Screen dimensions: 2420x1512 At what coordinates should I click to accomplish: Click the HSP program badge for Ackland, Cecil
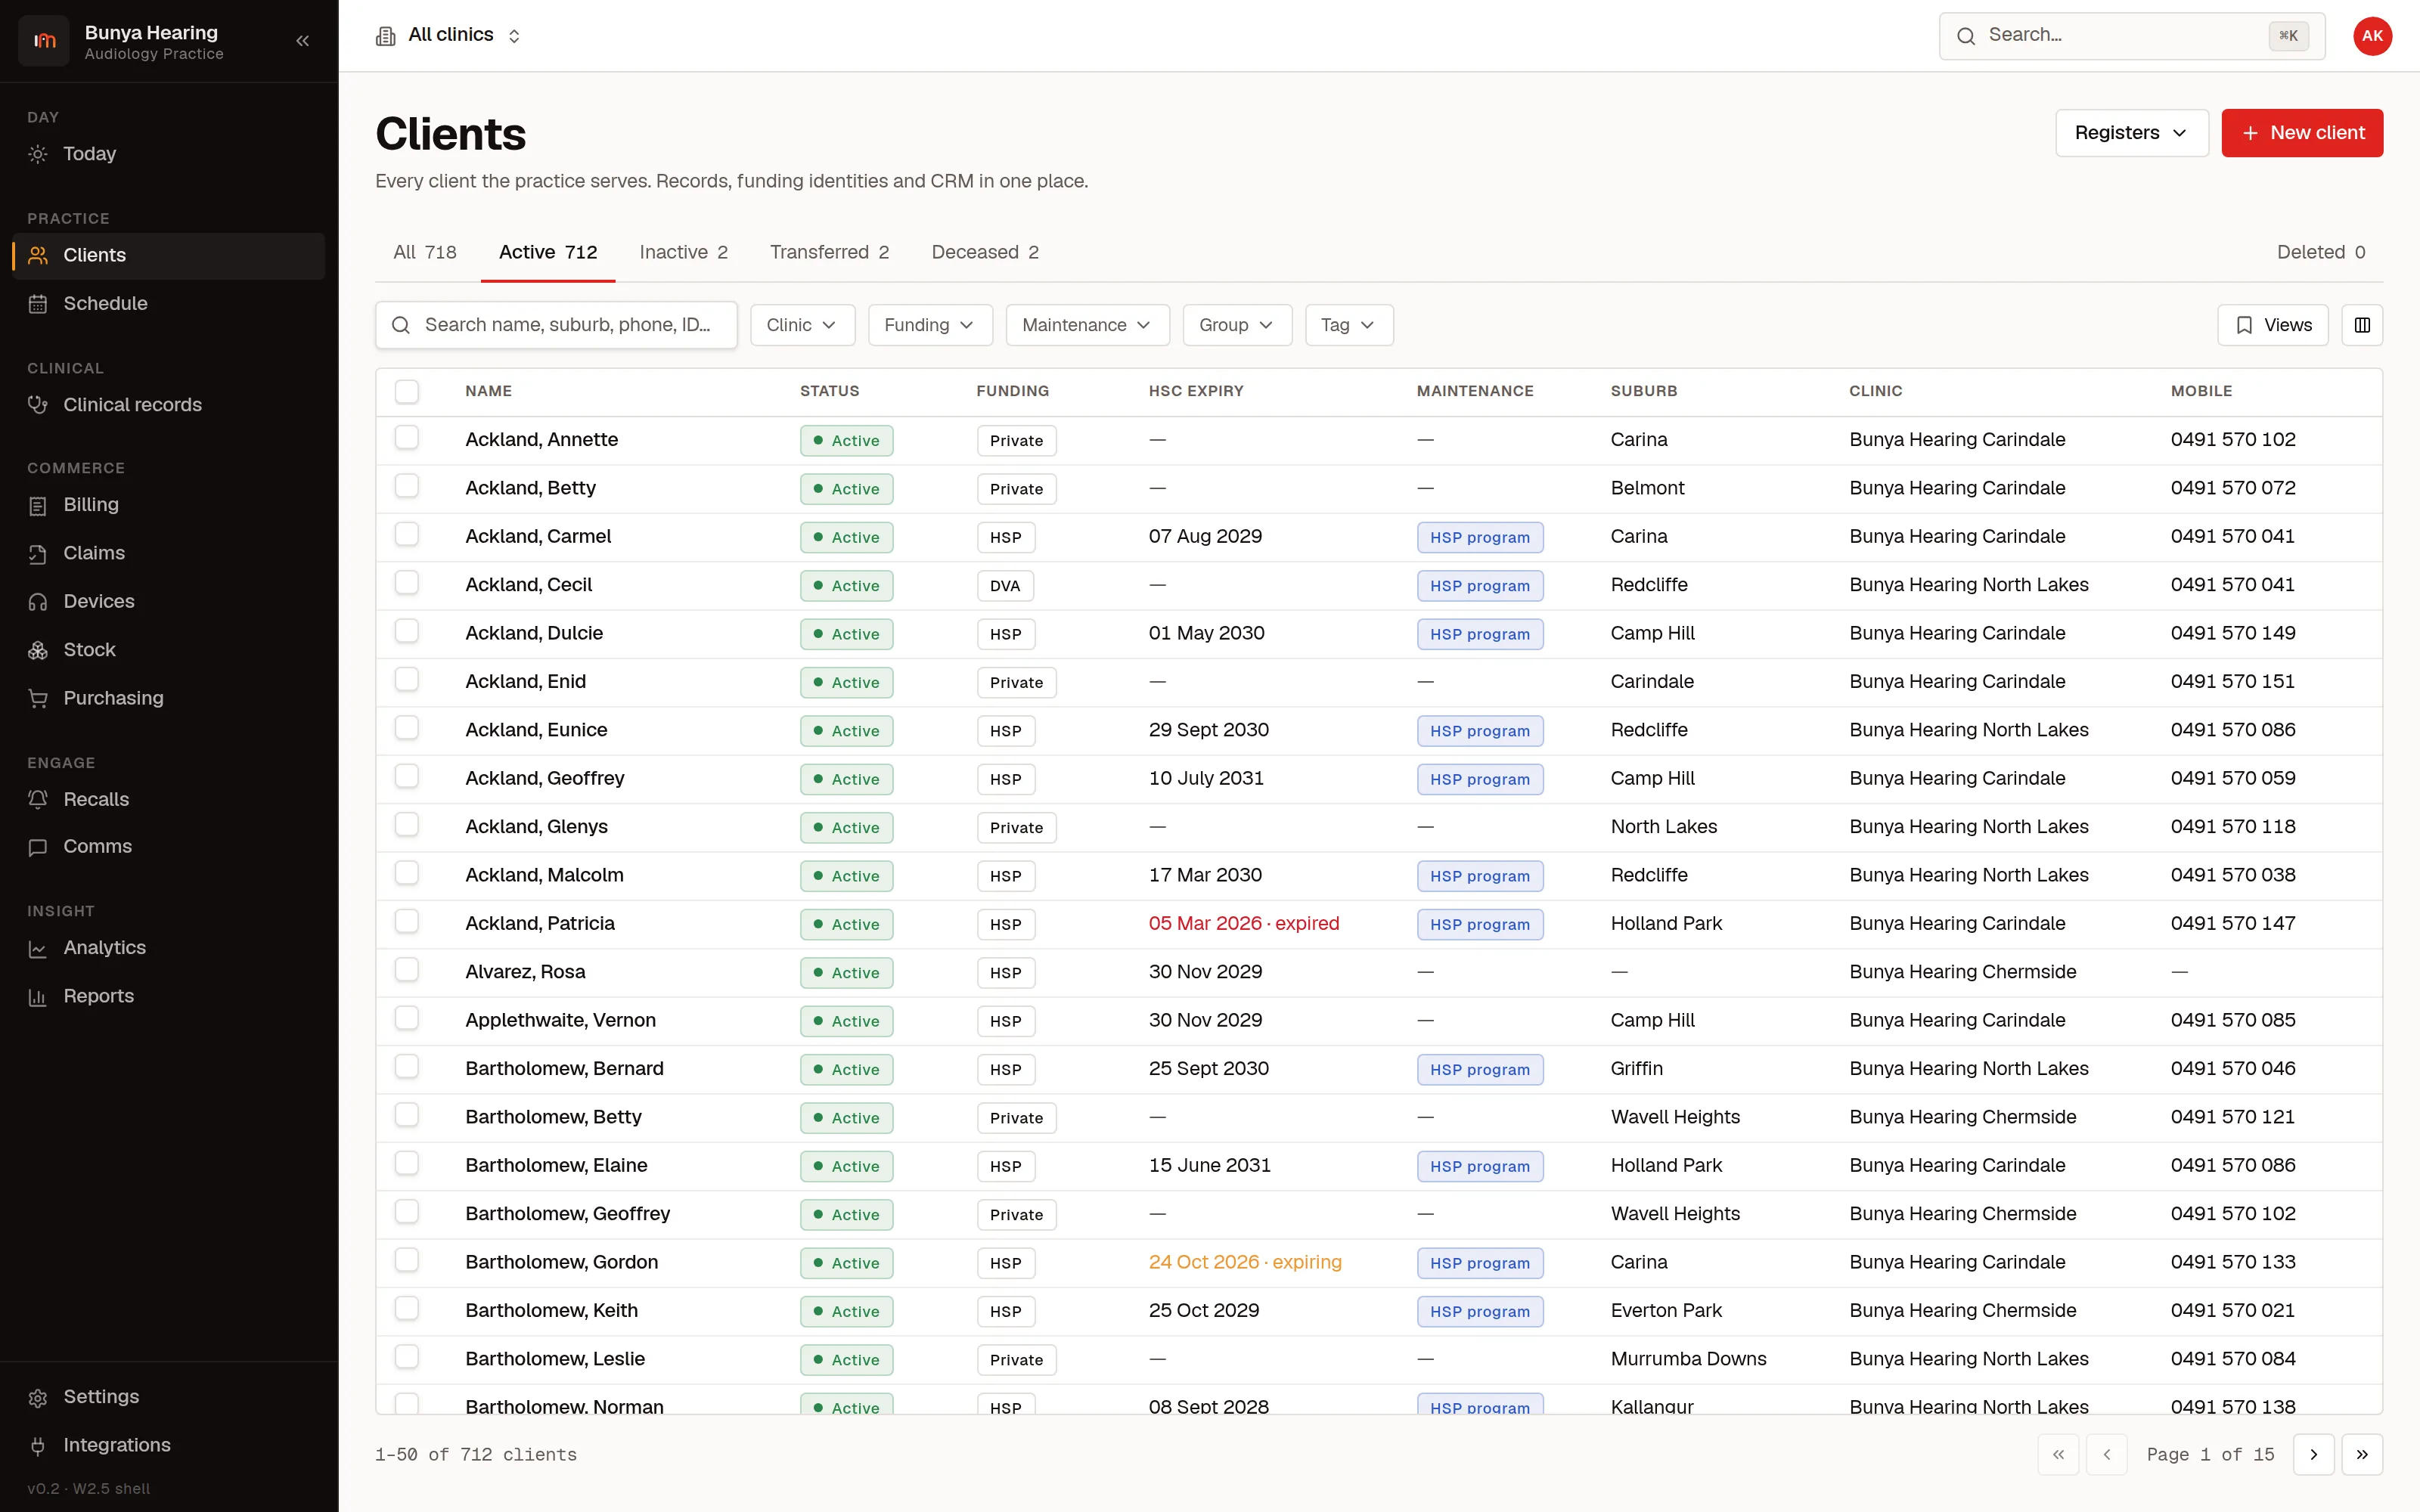[1479, 586]
